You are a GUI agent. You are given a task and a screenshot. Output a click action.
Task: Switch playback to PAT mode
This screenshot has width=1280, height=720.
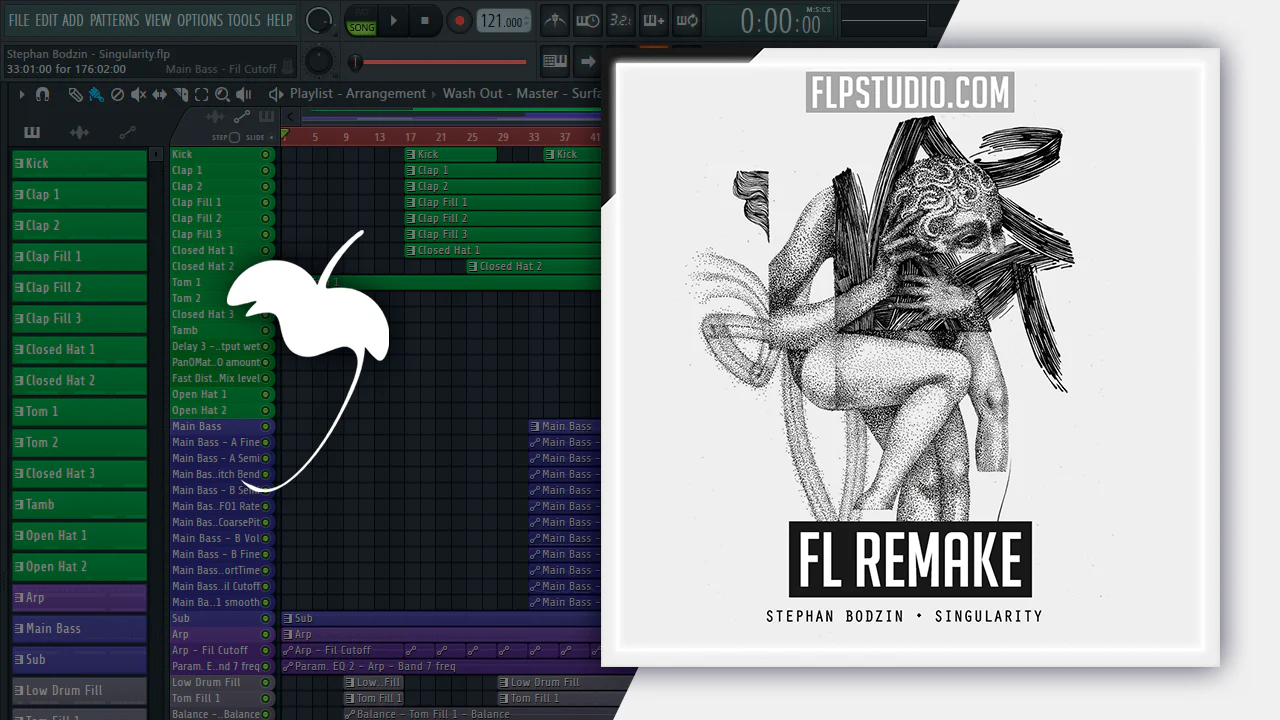click(x=361, y=14)
